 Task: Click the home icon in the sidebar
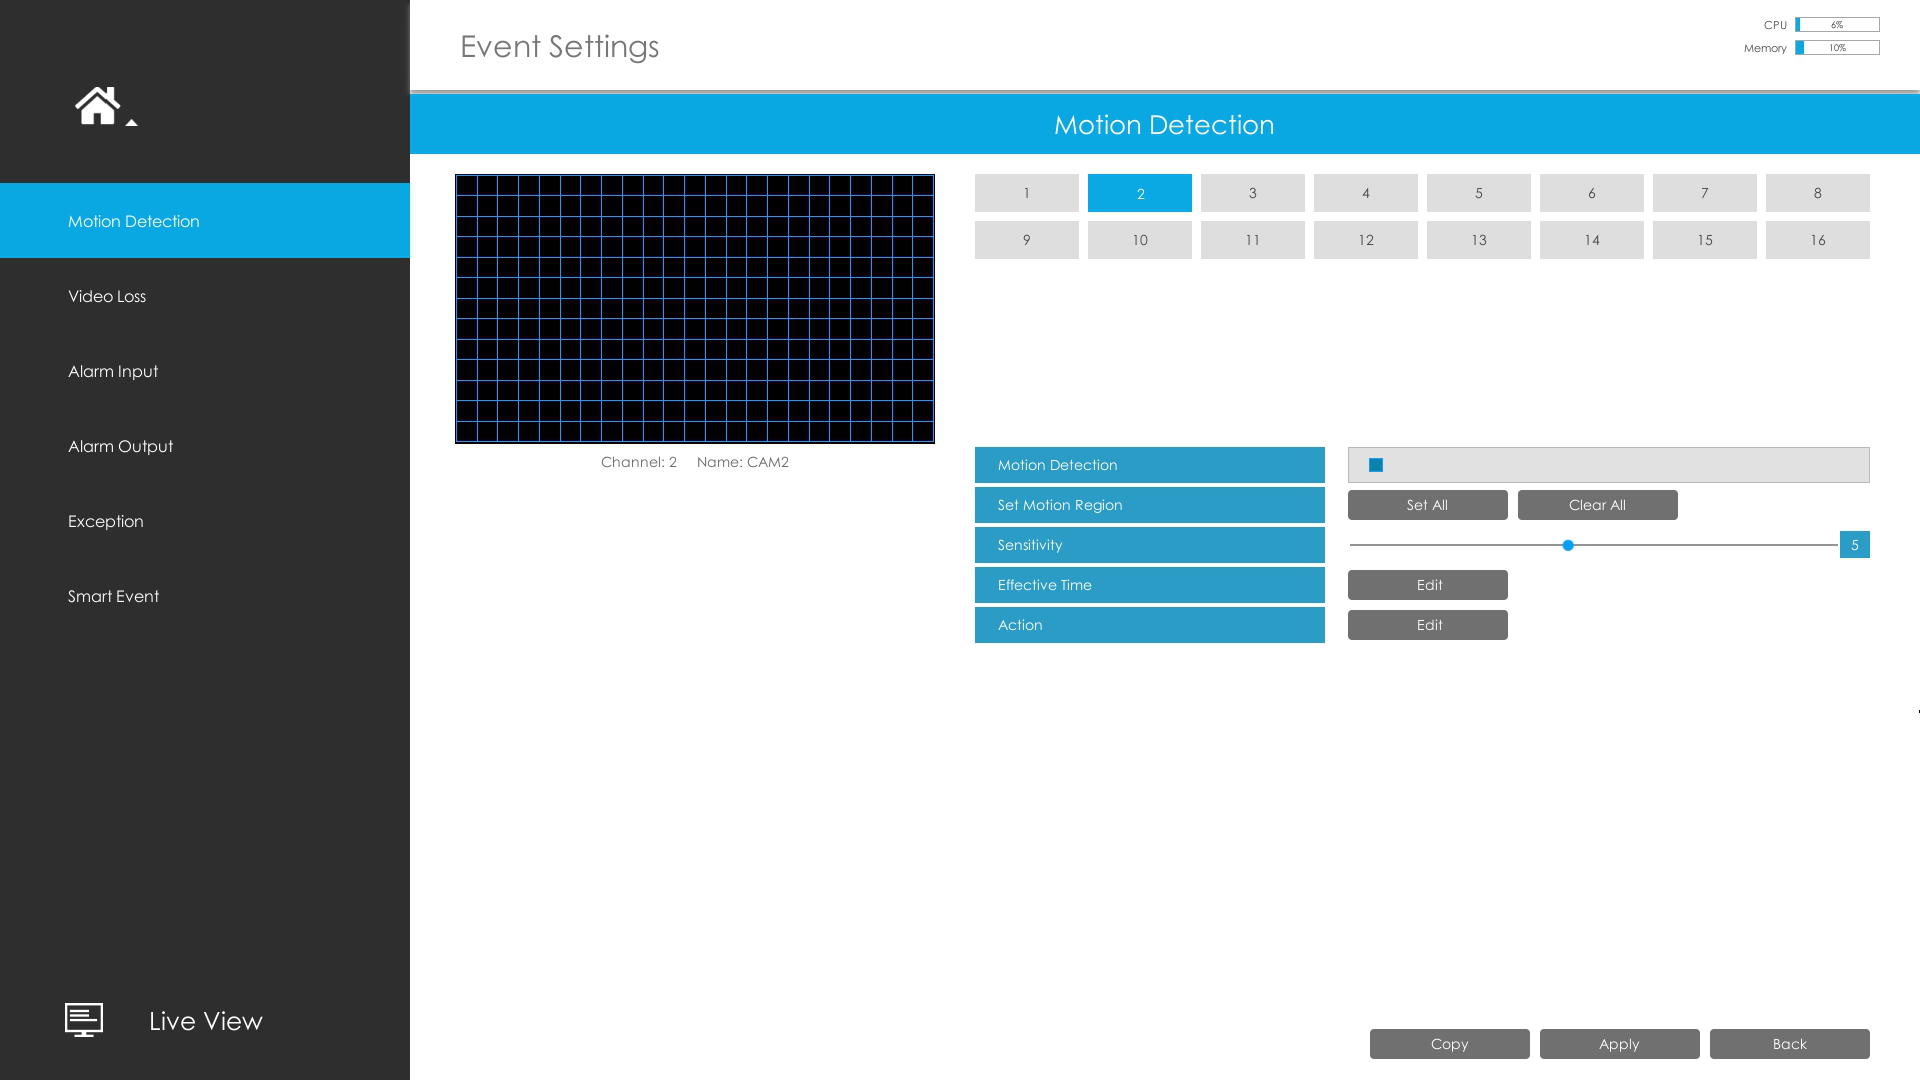(x=100, y=104)
